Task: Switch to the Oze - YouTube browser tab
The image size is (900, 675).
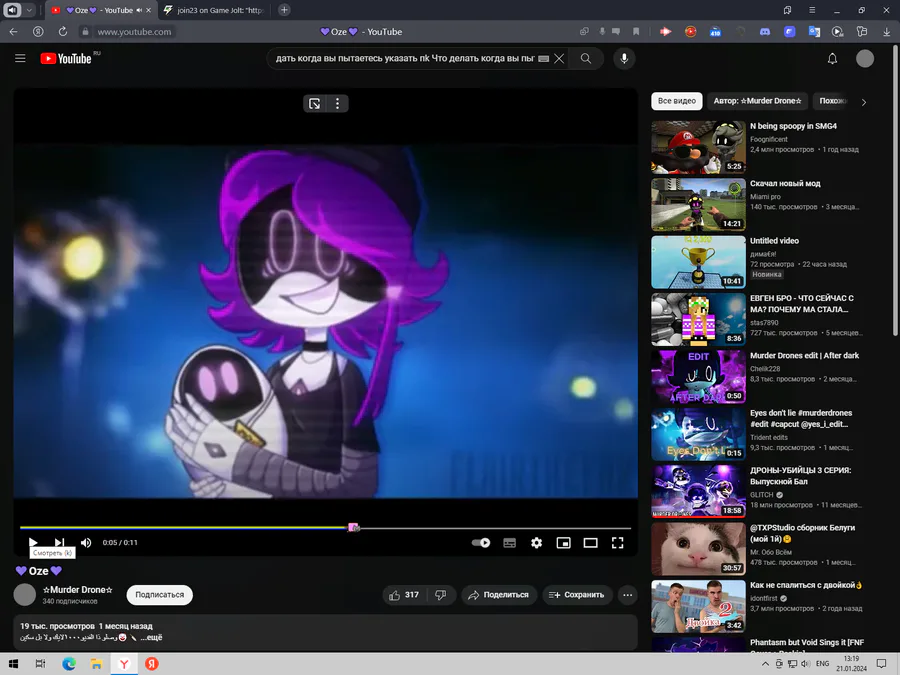Action: [100, 10]
